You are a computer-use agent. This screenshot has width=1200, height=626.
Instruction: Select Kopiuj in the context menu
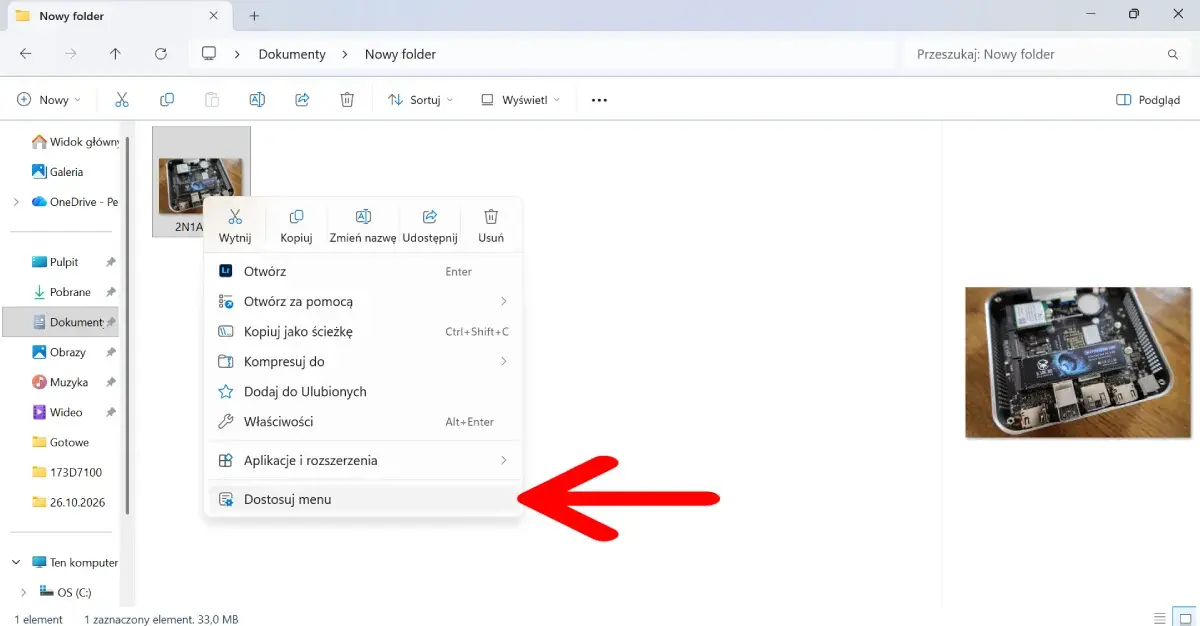coord(296,227)
